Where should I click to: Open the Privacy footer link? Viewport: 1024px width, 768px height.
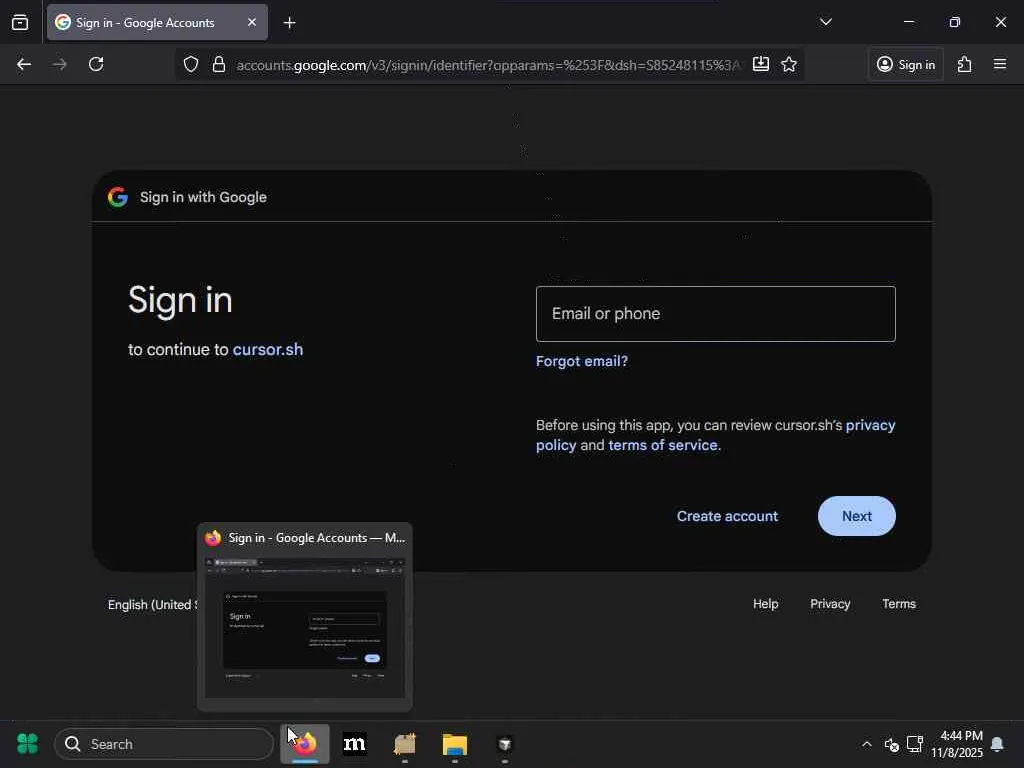(x=830, y=604)
